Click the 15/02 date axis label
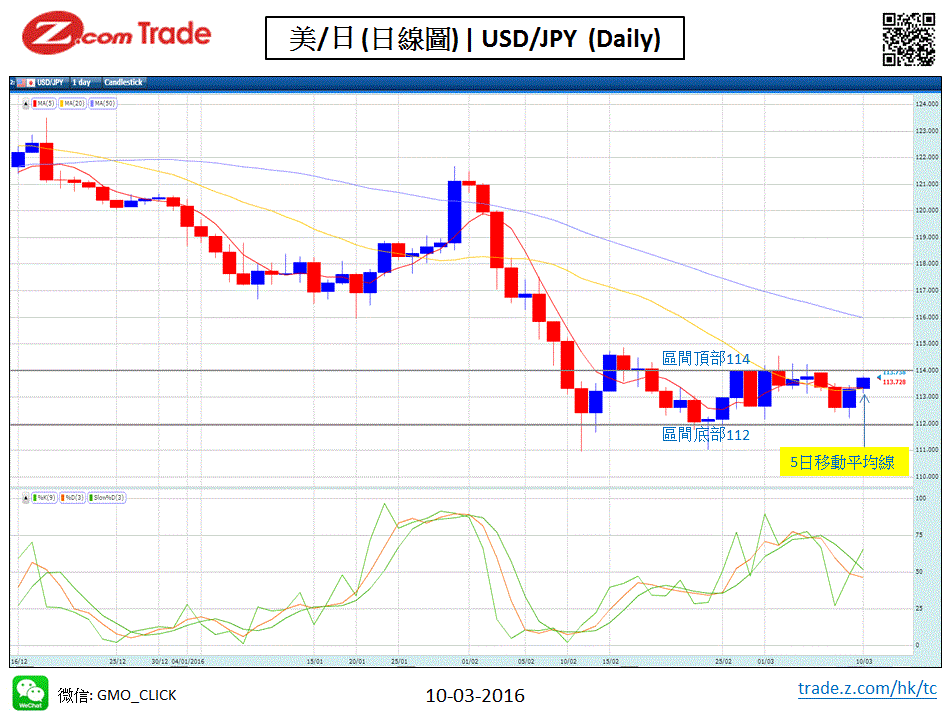The width and height of the screenshot is (952, 715). pyautogui.click(x=611, y=661)
